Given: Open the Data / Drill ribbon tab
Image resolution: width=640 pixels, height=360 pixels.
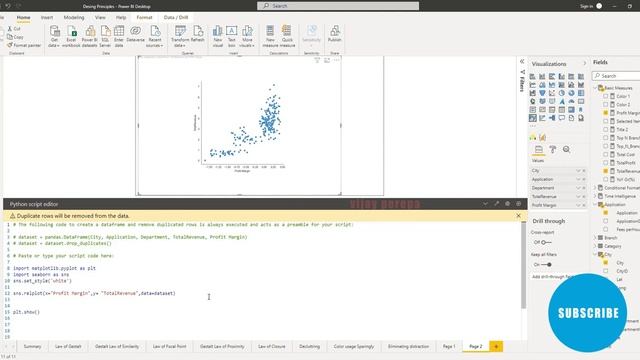Looking at the screenshot, I should pyautogui.click(x=176, y=18).
